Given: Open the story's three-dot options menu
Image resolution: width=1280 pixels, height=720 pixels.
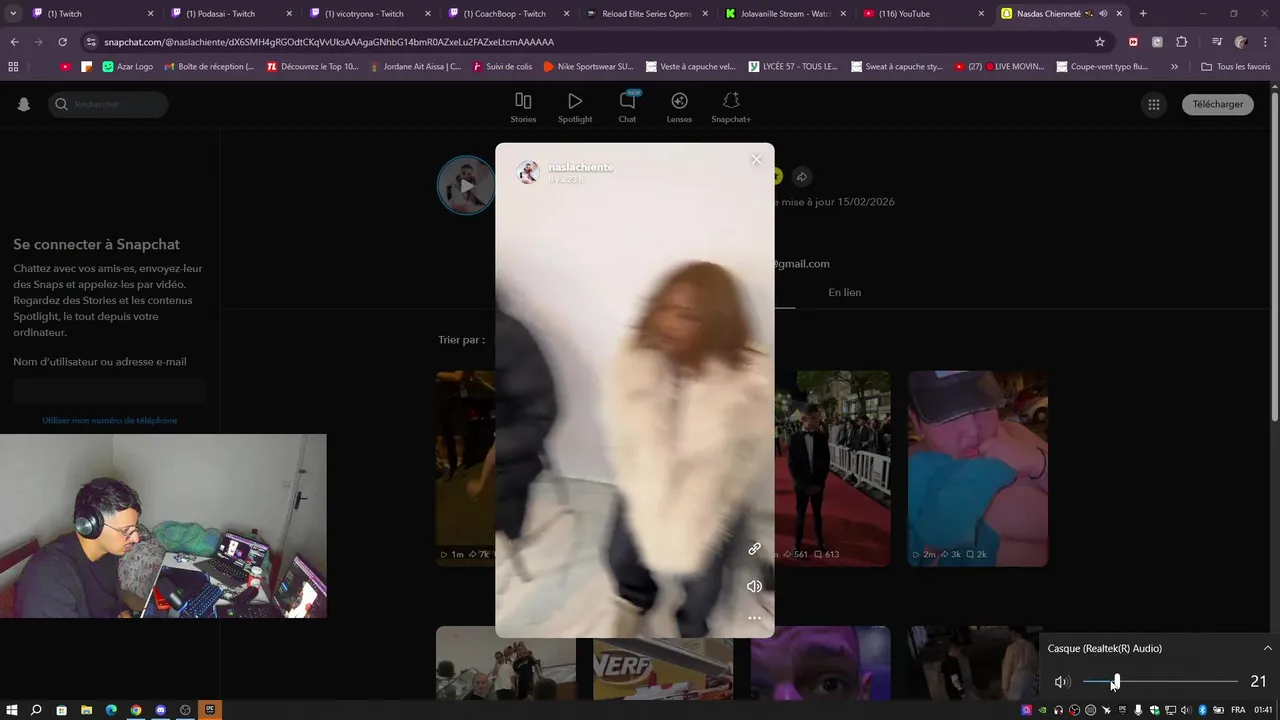Looking at the screenshot, I should coord(754,618).
